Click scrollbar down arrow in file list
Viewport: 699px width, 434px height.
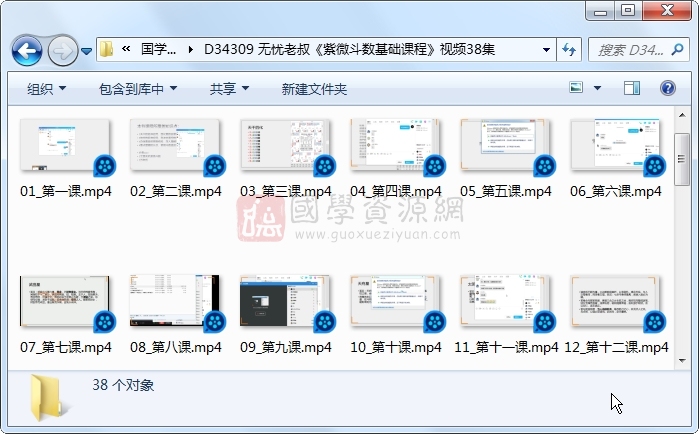click(x=682, y=360)
